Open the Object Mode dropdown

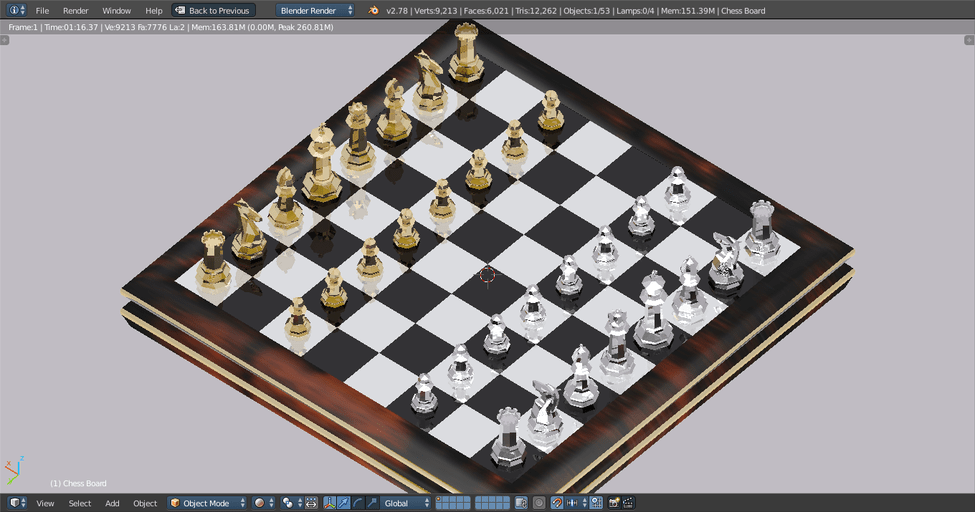206,503
